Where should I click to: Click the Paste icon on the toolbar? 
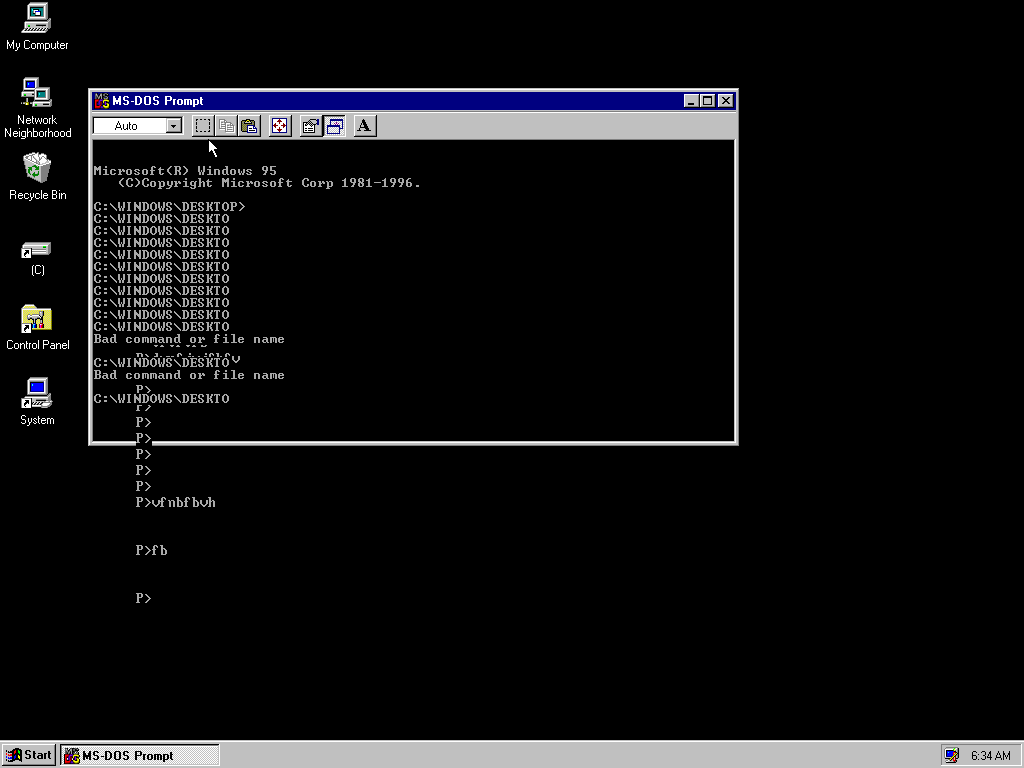[x=248, y=125]
